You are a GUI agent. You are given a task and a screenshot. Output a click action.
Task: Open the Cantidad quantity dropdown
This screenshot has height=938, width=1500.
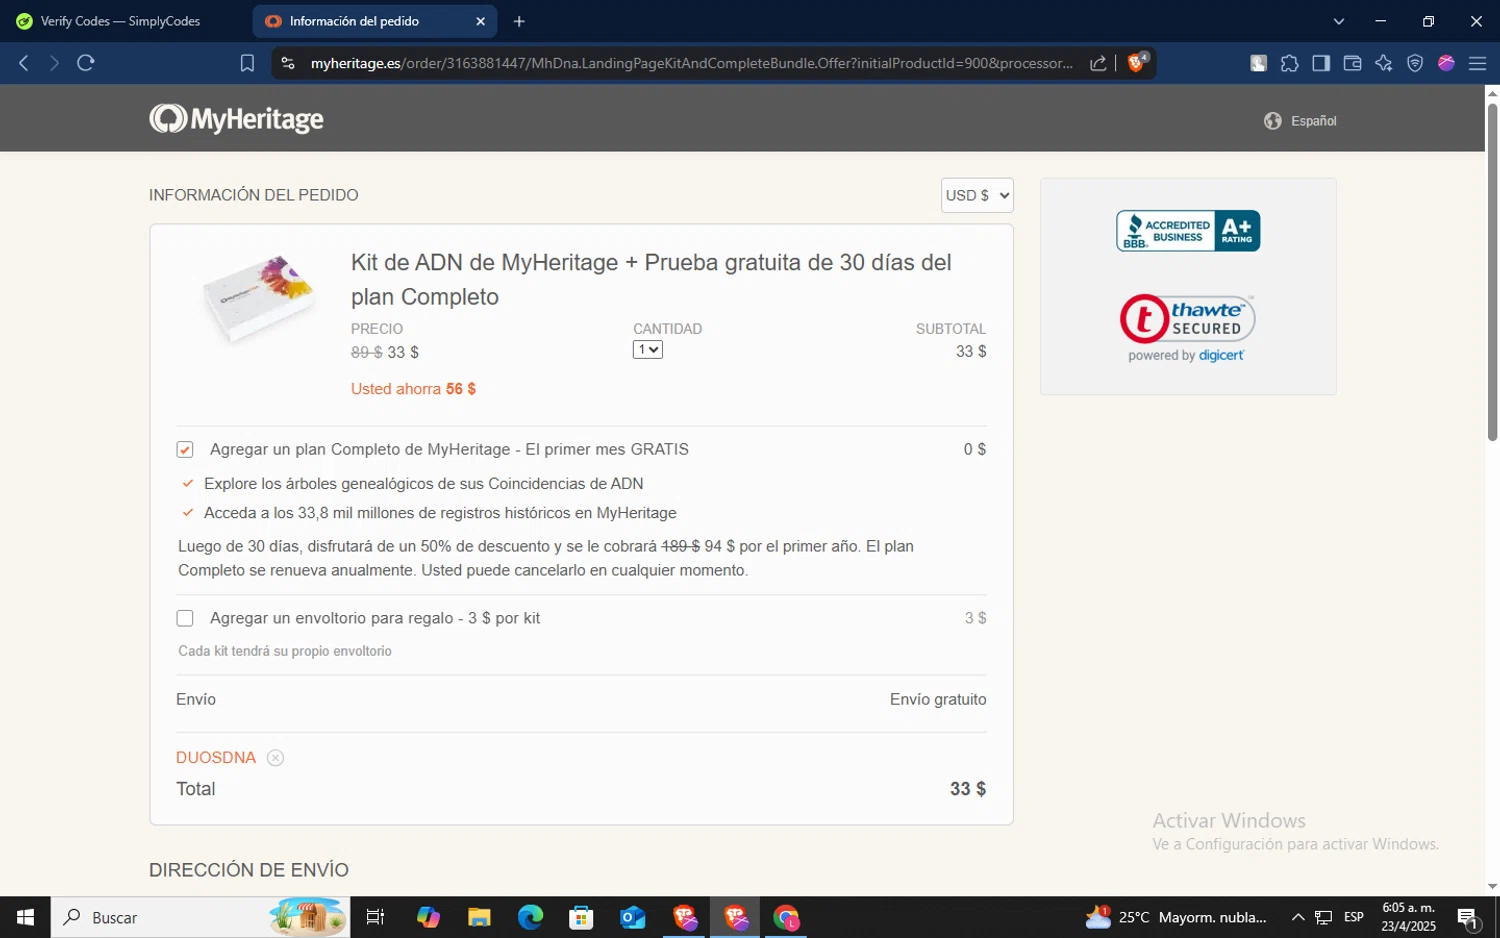click(x=648, y=350)
